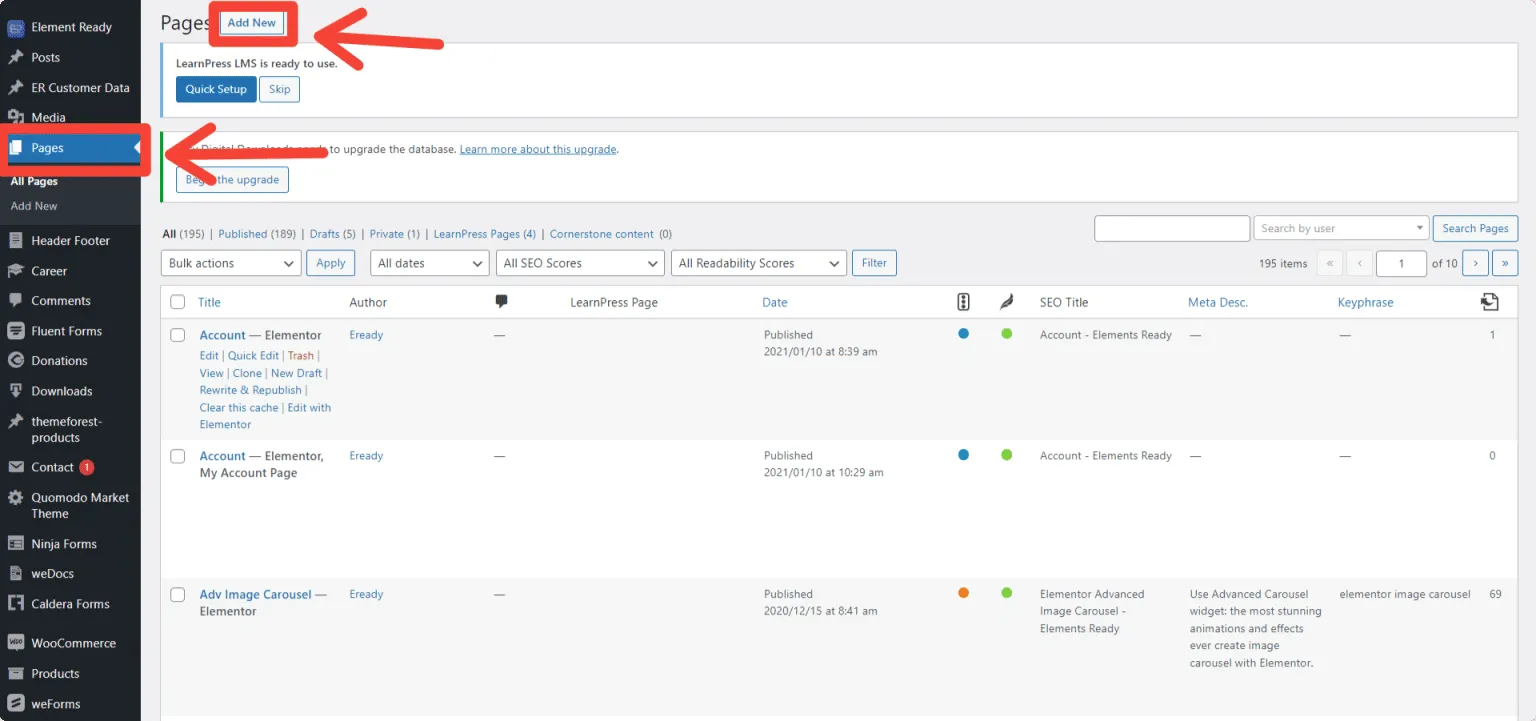Image resolution: width=1536 pixels, height=721 pixels.
Task: Sort by the Readability quill column icon
Action: (x=1007, y=301)
